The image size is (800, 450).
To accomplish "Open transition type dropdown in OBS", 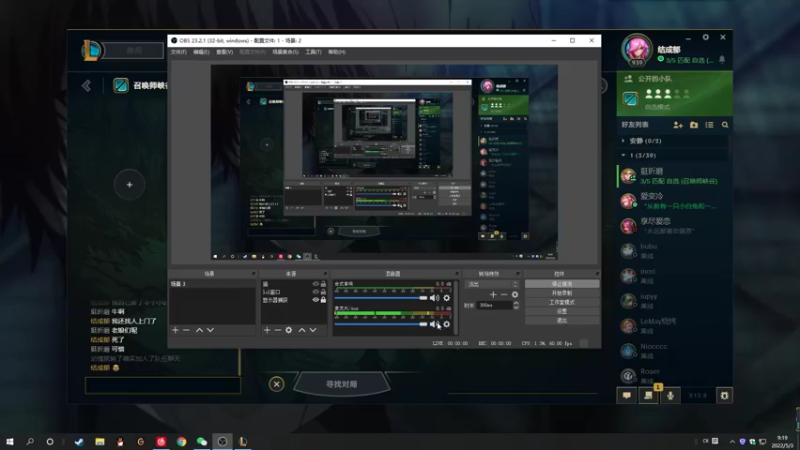I will pos(492,284).
